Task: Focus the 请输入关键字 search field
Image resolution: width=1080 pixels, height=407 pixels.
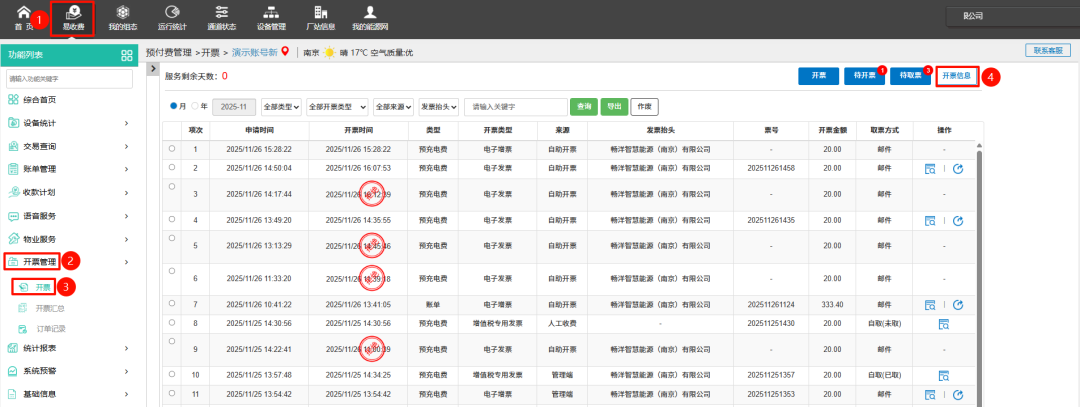Action: point(516,107)
